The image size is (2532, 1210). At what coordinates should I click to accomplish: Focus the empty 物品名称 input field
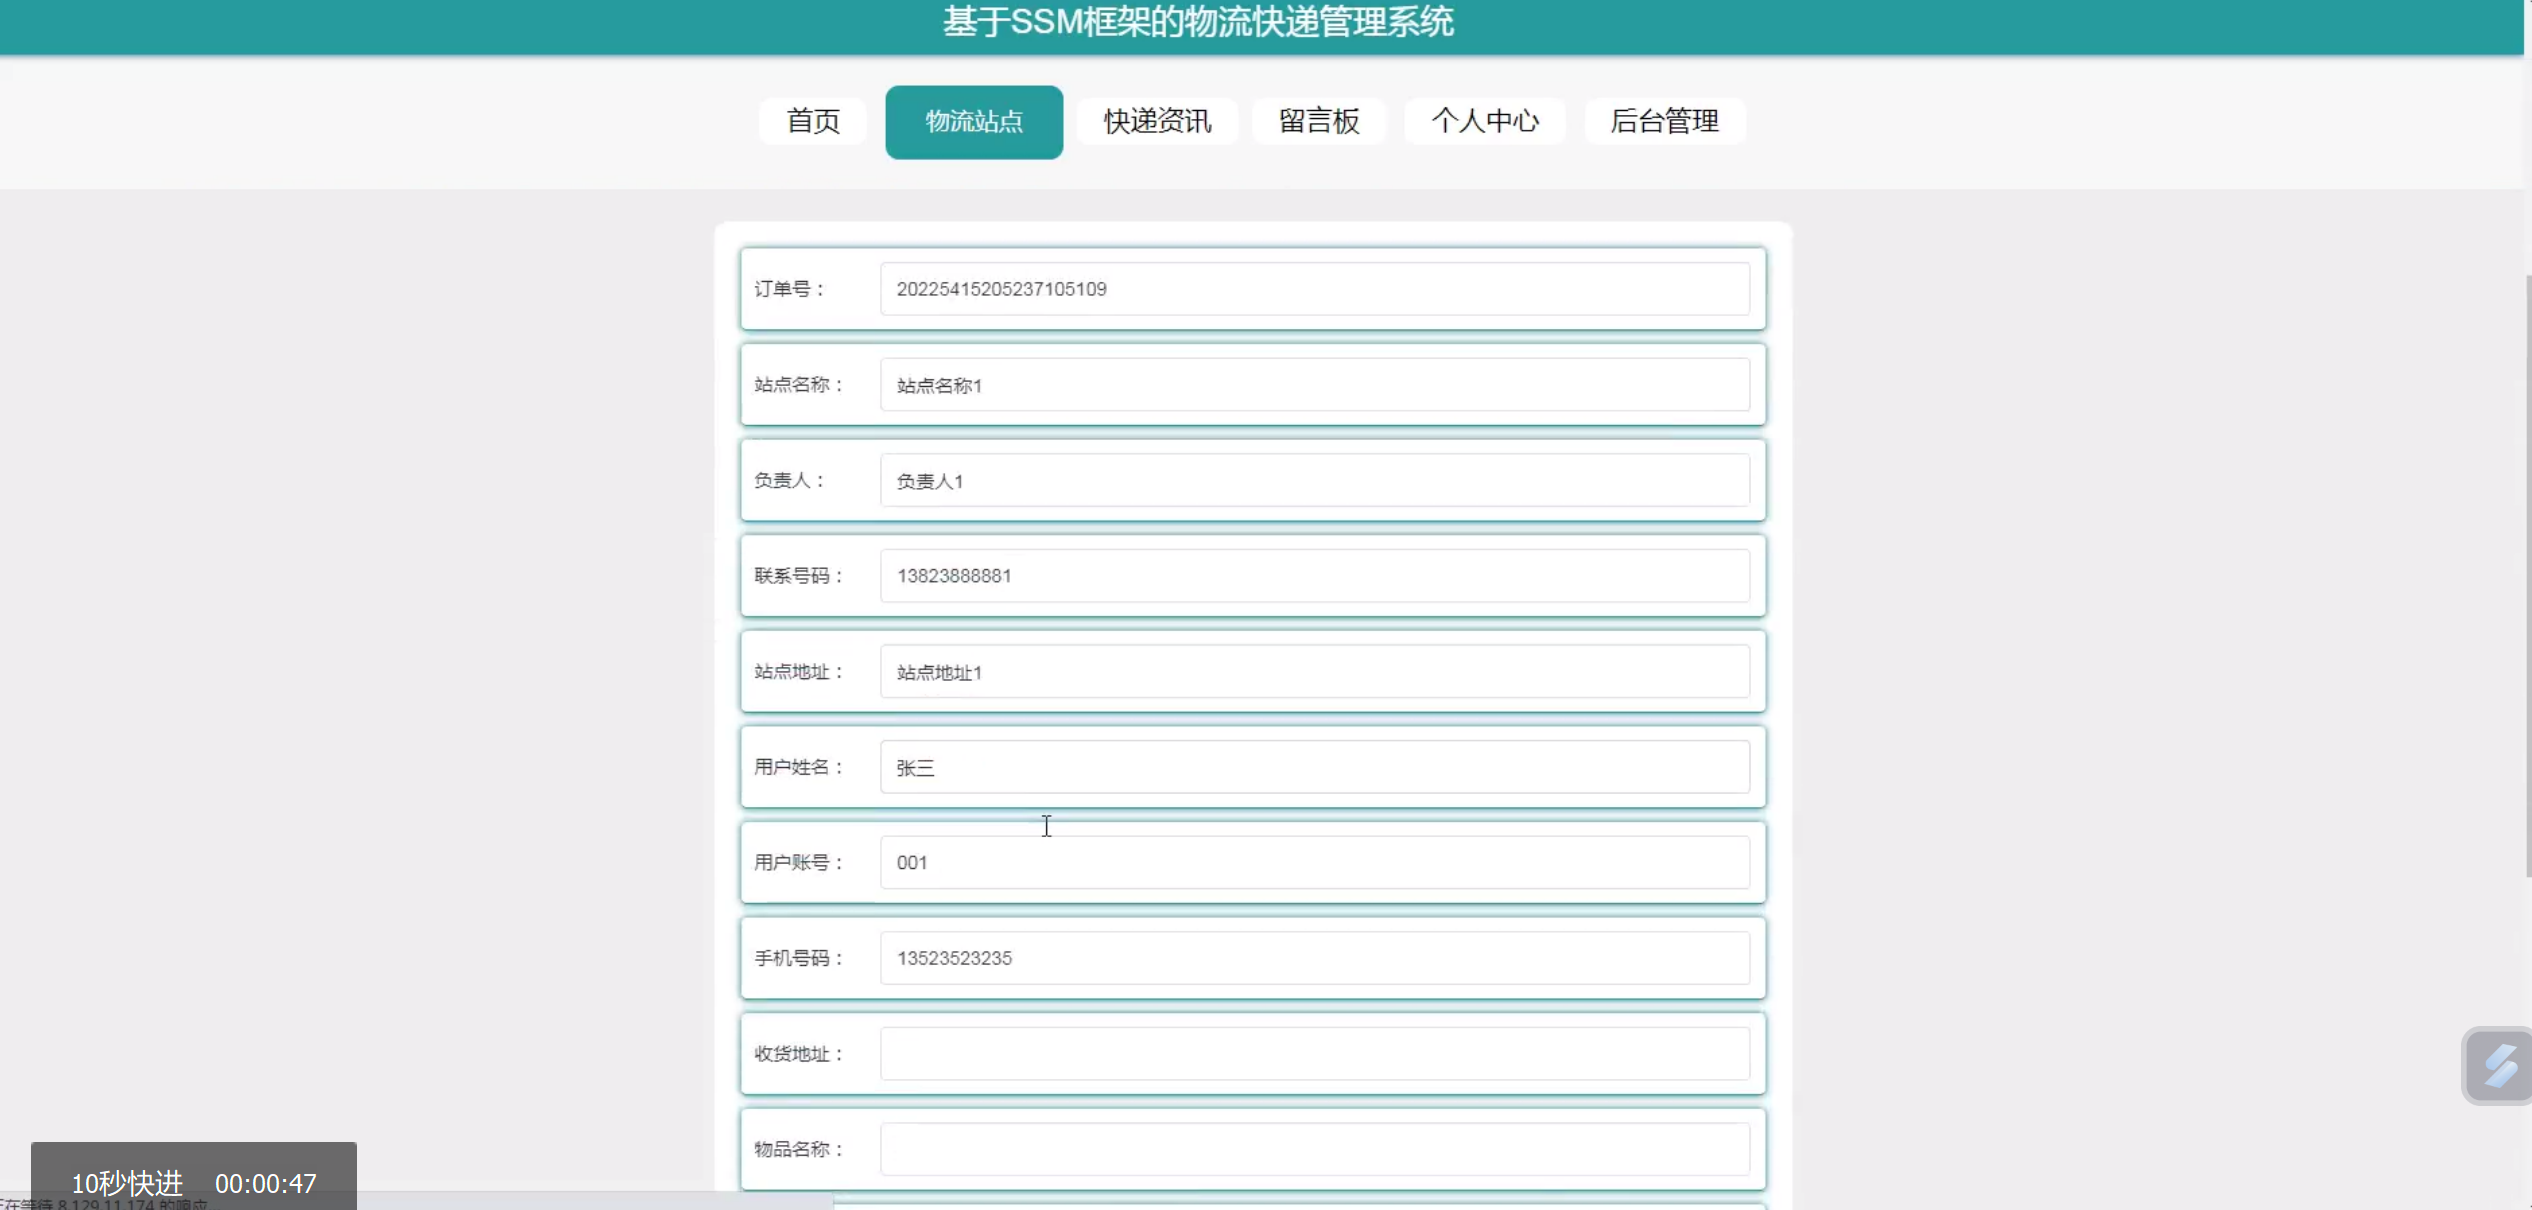tap(1314, 1149)
